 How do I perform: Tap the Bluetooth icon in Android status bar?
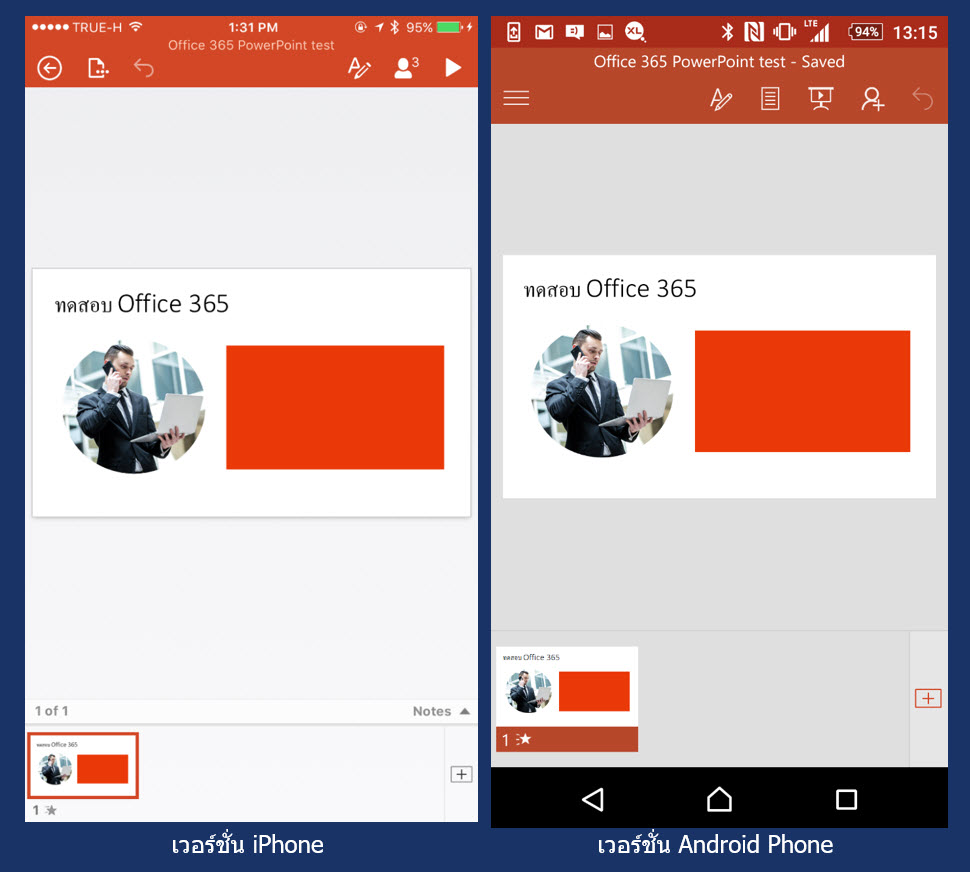click(728, 32)
